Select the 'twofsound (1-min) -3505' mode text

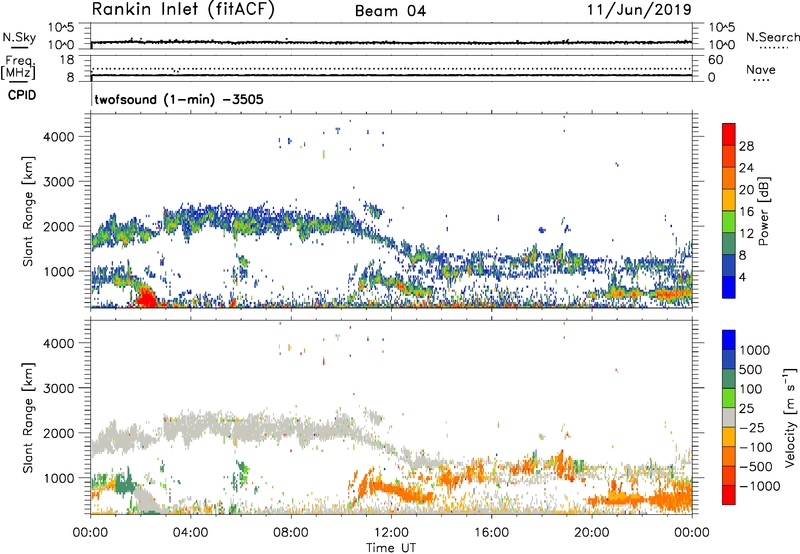coord(179,99)
